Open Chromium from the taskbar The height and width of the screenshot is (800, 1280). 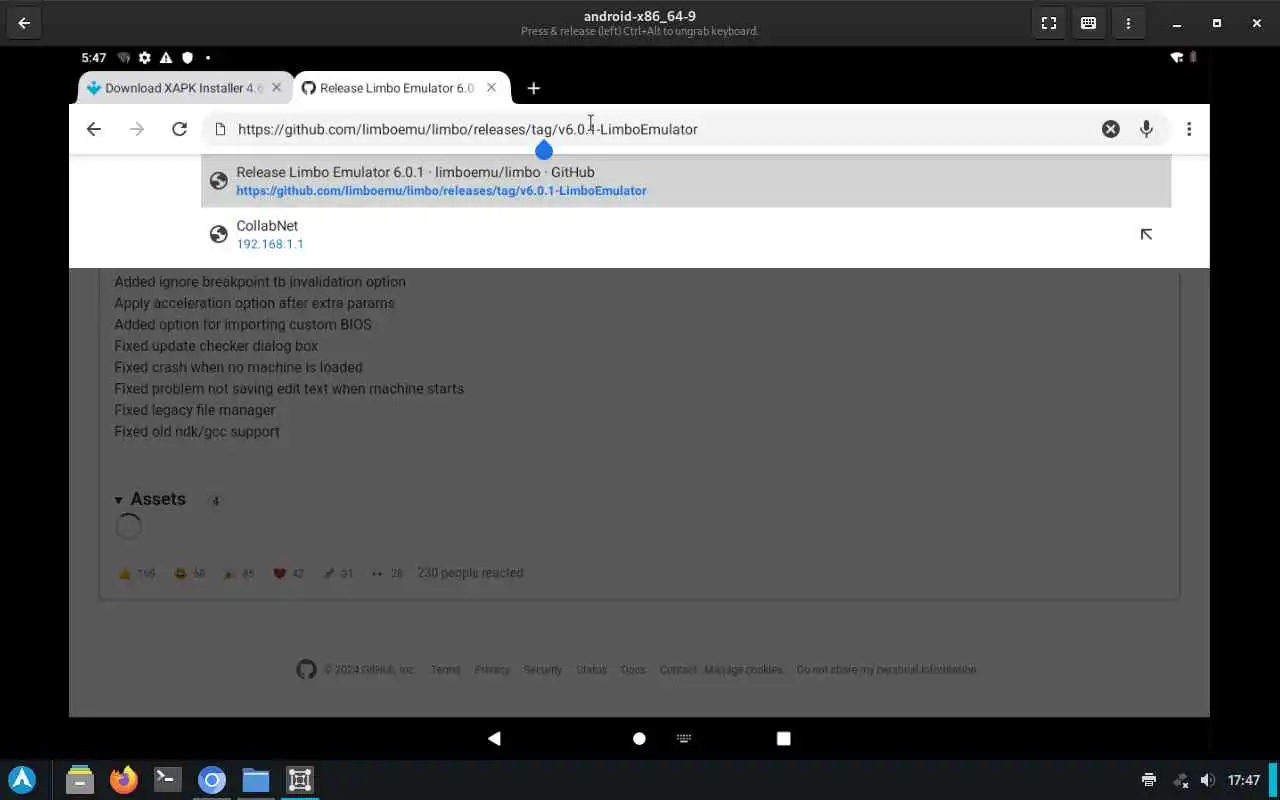[212, 780]
